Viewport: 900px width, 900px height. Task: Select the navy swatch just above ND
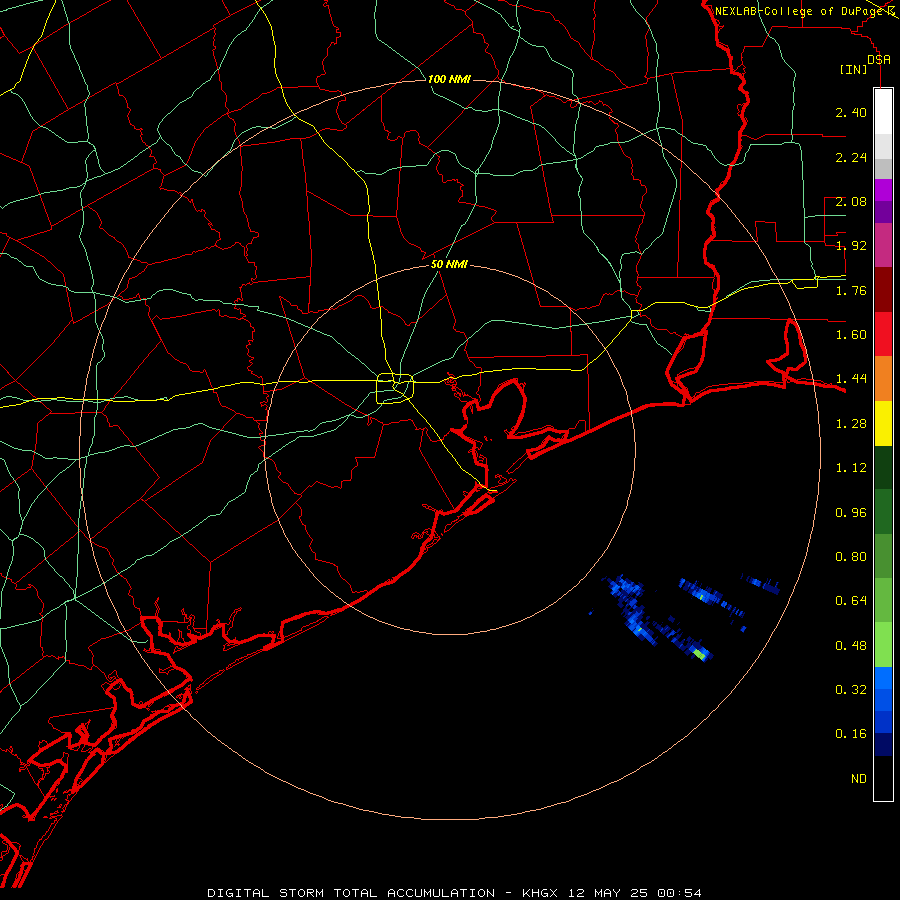(x=883, y=744)
